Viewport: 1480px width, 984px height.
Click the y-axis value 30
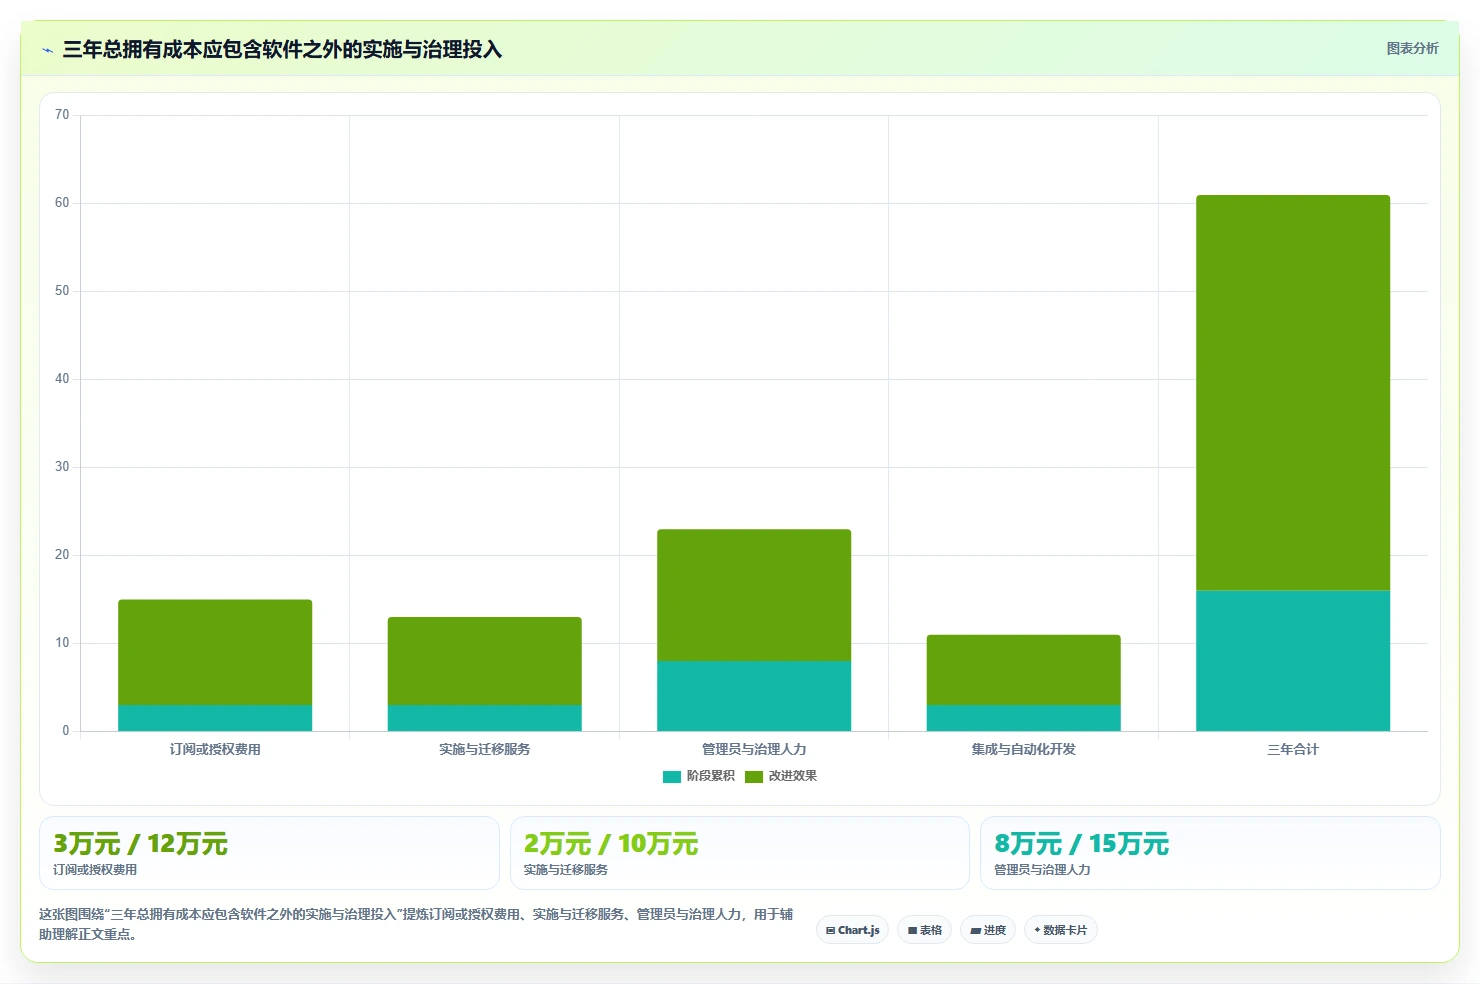coord(62,467)
